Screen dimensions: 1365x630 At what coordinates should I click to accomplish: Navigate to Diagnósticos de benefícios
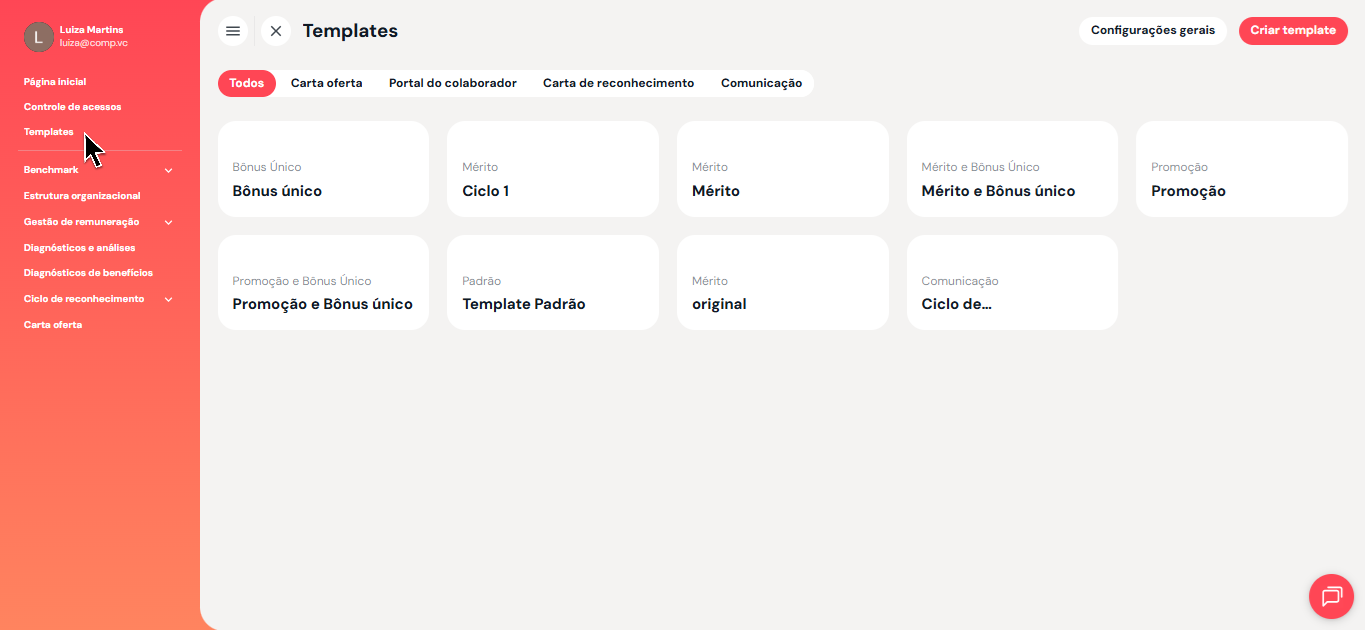point(88,273)
